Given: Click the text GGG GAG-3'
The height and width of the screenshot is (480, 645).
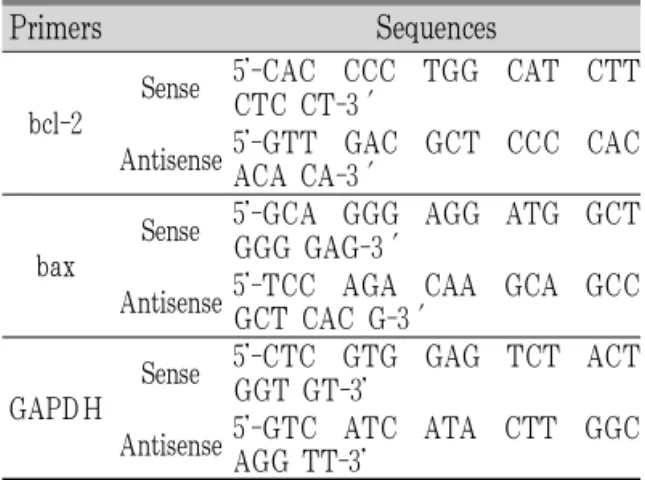Looking at the screenshot, I should pos(316,248).
